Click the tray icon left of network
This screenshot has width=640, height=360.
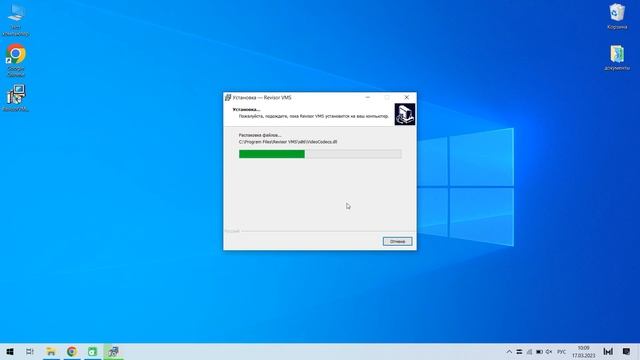coord(519,351)
